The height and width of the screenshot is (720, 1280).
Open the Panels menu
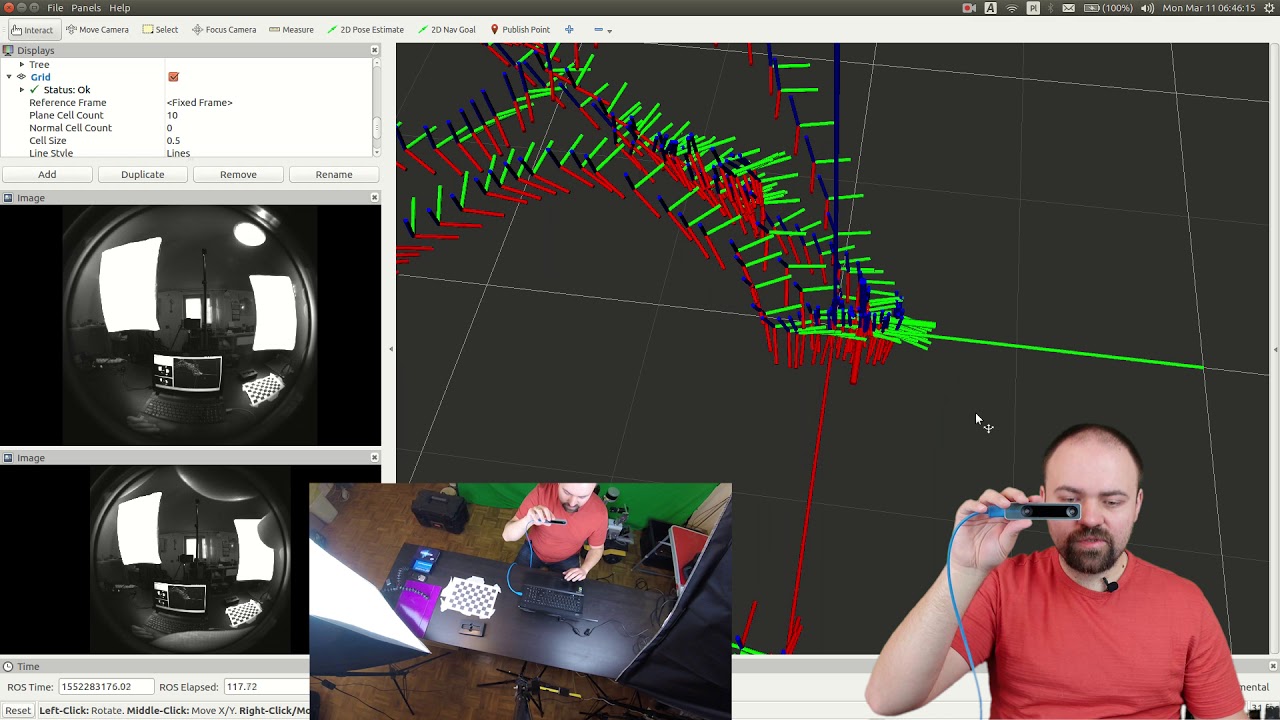tap(86, 8)
